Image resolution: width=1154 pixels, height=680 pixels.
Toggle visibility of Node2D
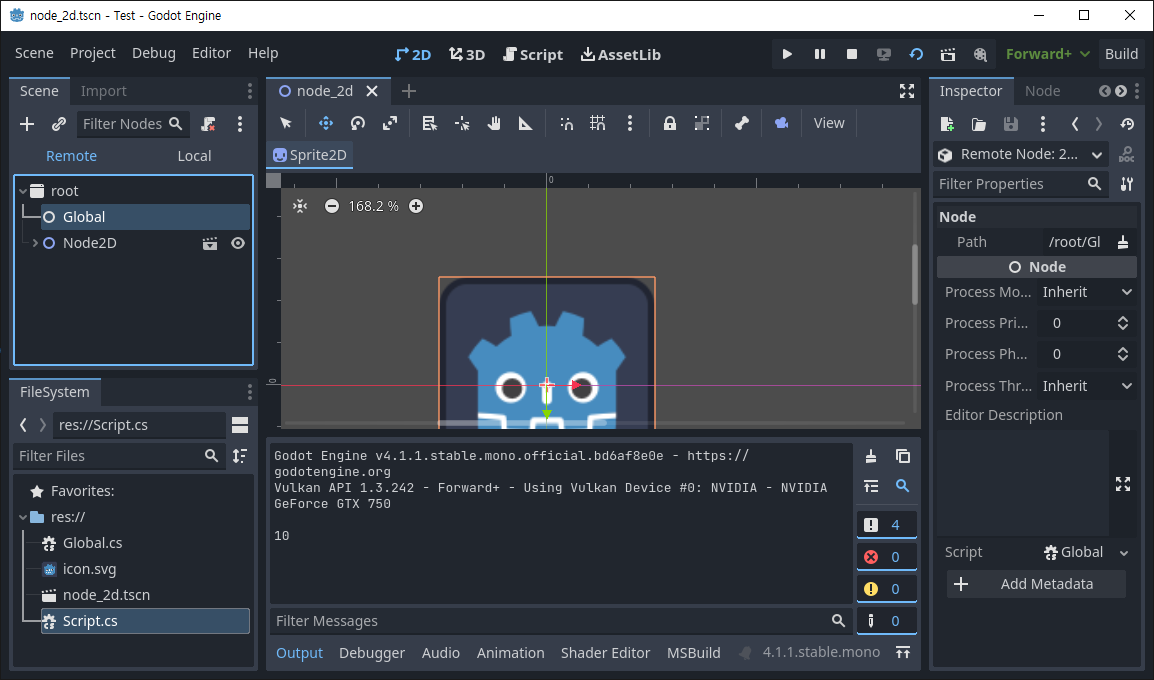tap(238, 244)
